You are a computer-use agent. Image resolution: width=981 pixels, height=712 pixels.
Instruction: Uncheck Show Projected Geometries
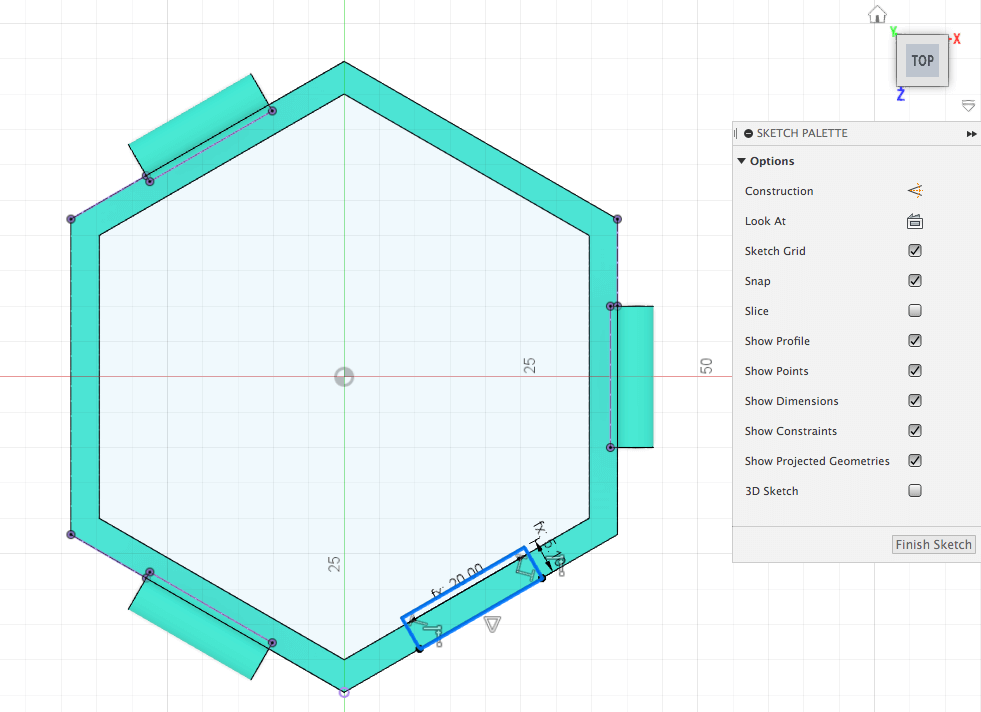pos(914,461)
